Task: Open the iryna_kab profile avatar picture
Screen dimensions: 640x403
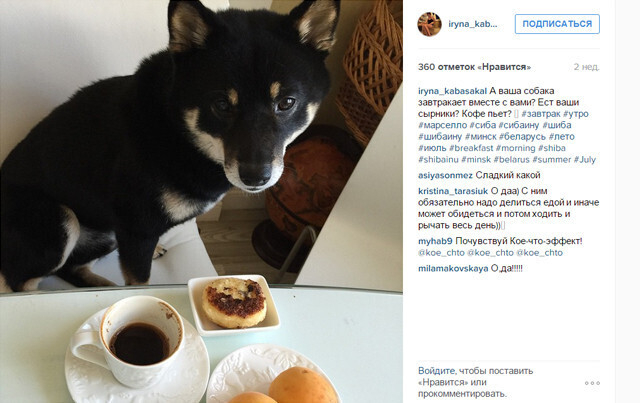Action: coord(429,24)
